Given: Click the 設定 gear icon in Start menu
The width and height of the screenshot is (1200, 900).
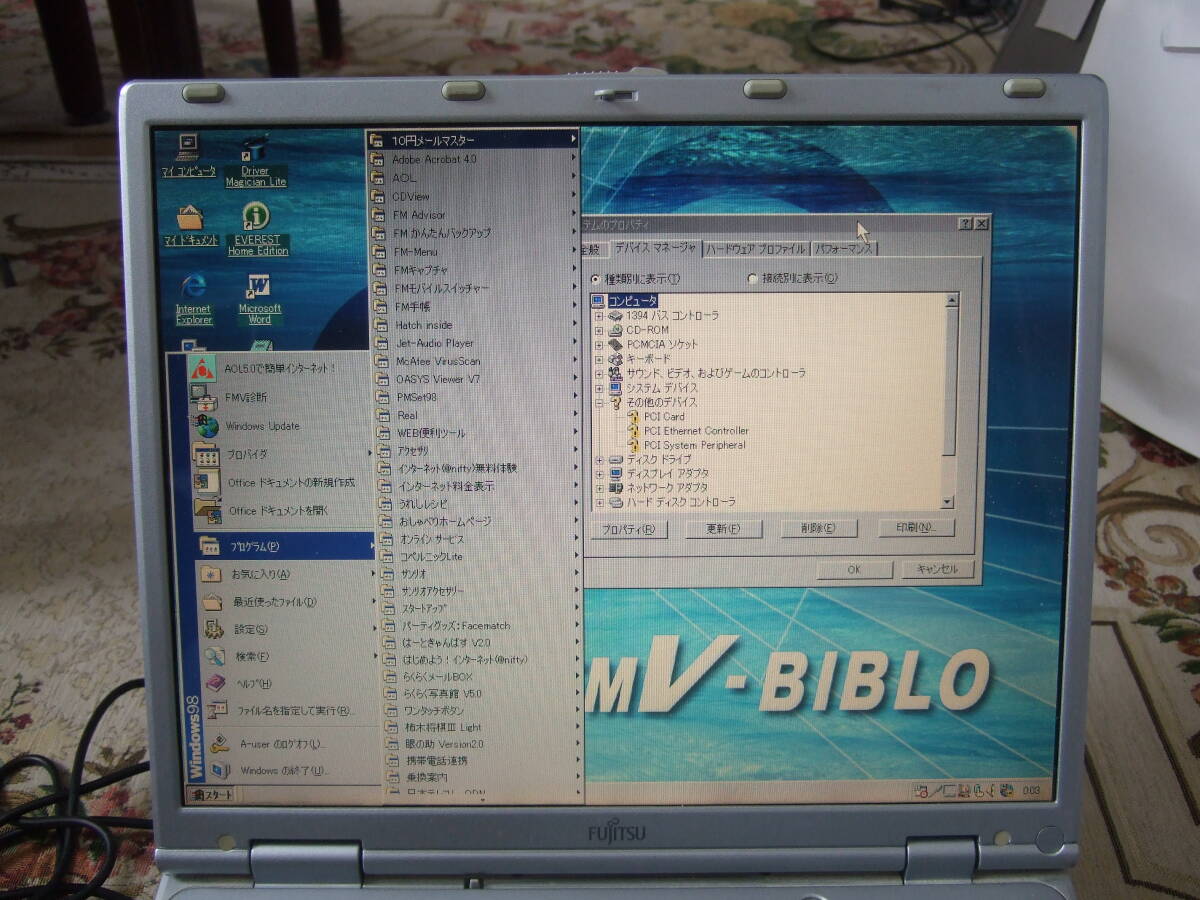Looking at the screenshot, I should (x=214, y=629).
